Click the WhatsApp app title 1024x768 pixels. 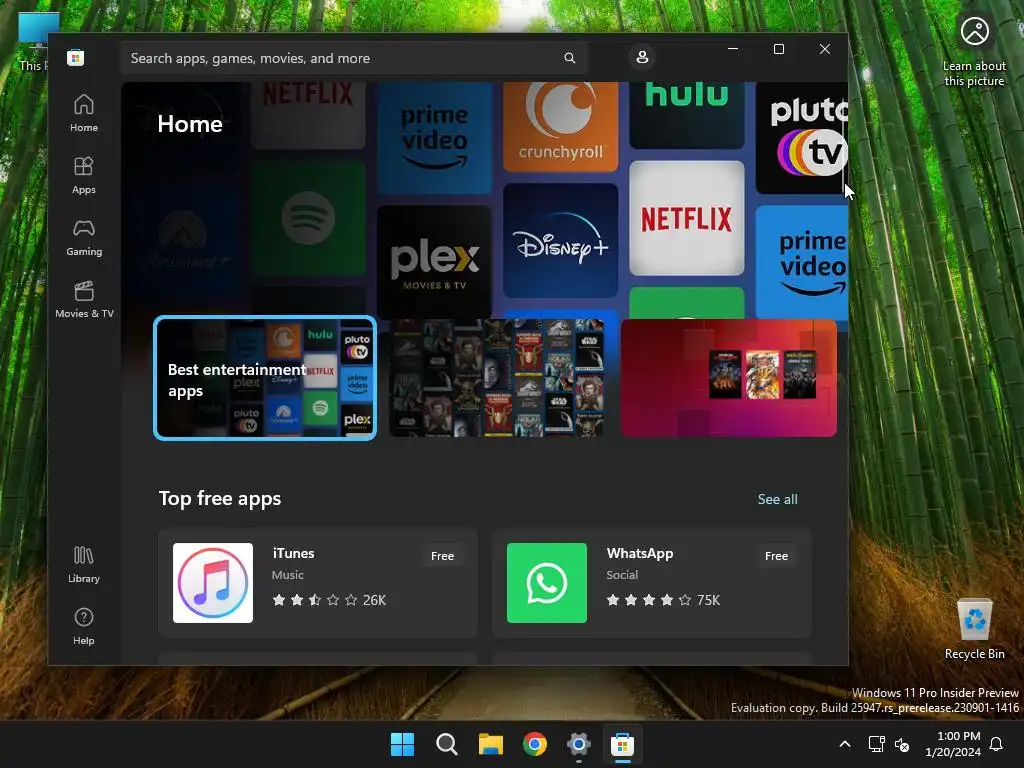[639, 553]
